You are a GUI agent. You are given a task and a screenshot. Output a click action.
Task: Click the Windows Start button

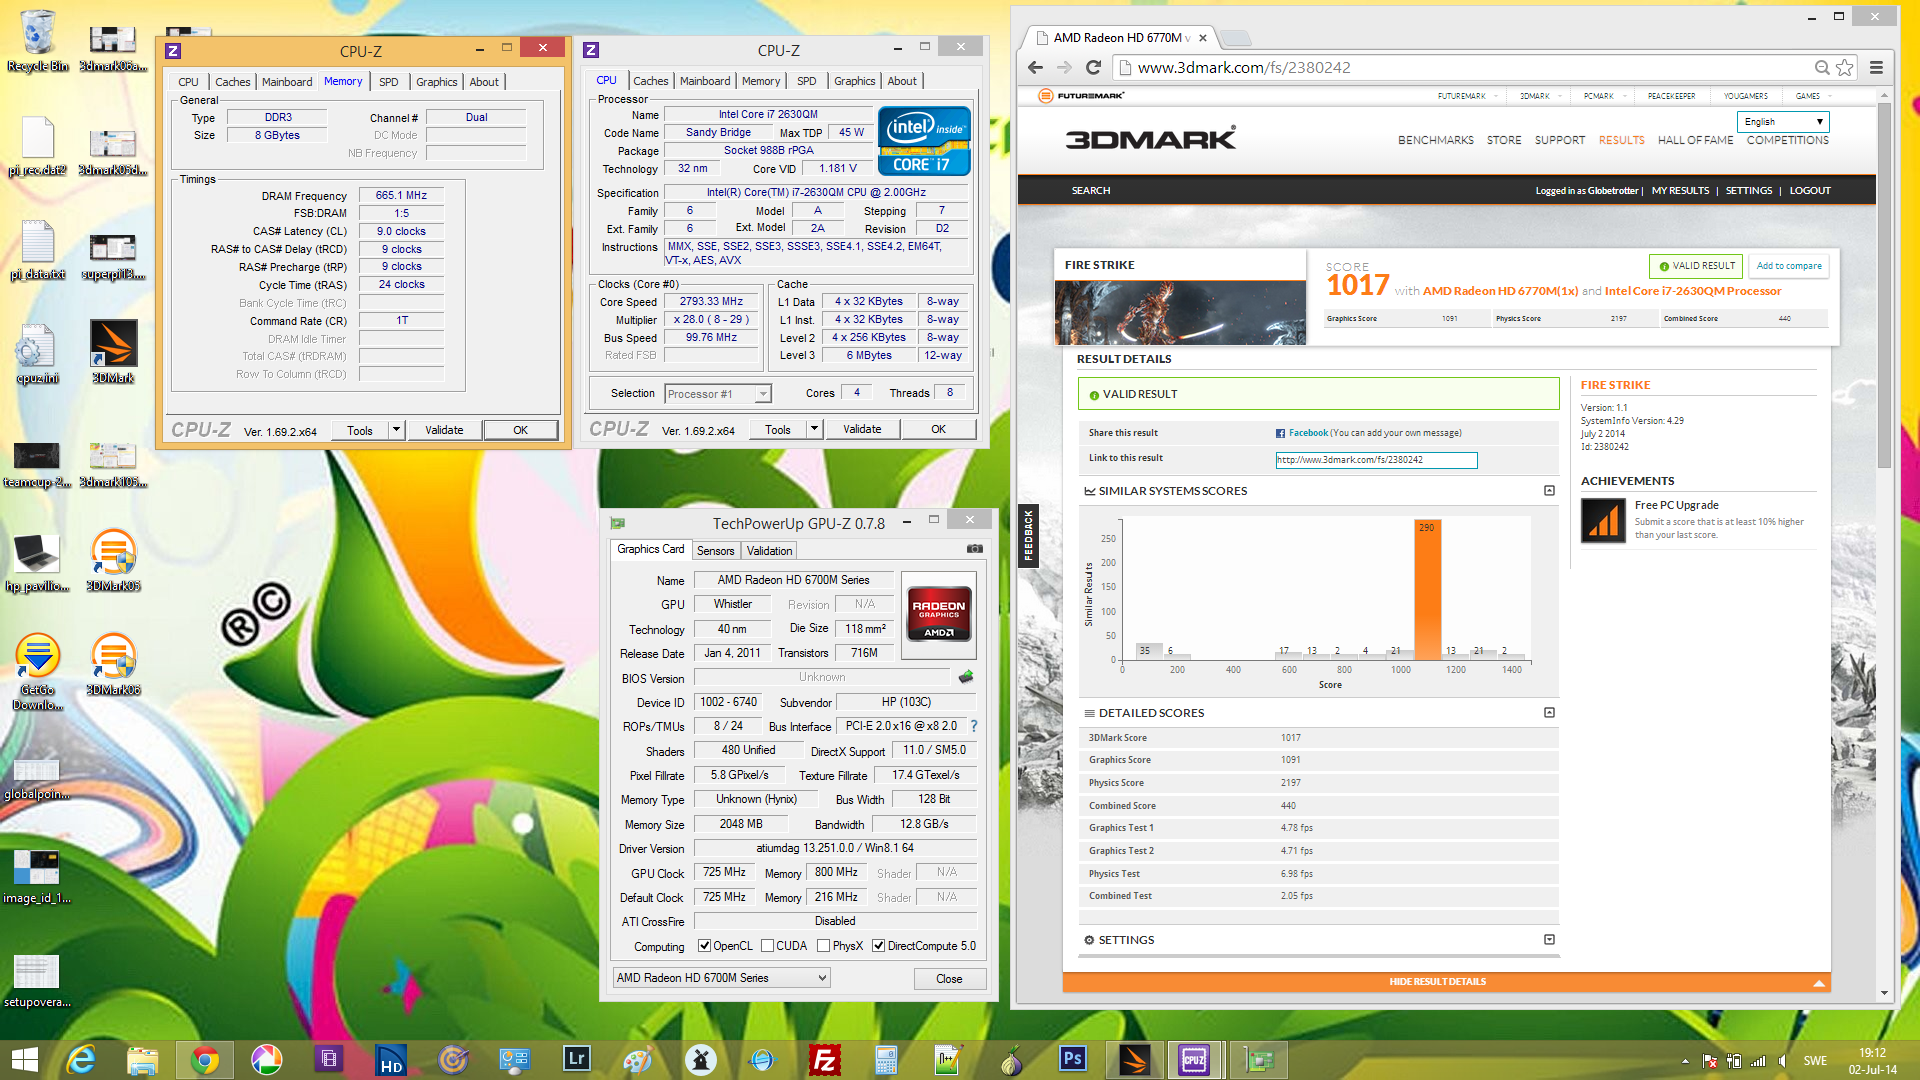coord(24,1060)
